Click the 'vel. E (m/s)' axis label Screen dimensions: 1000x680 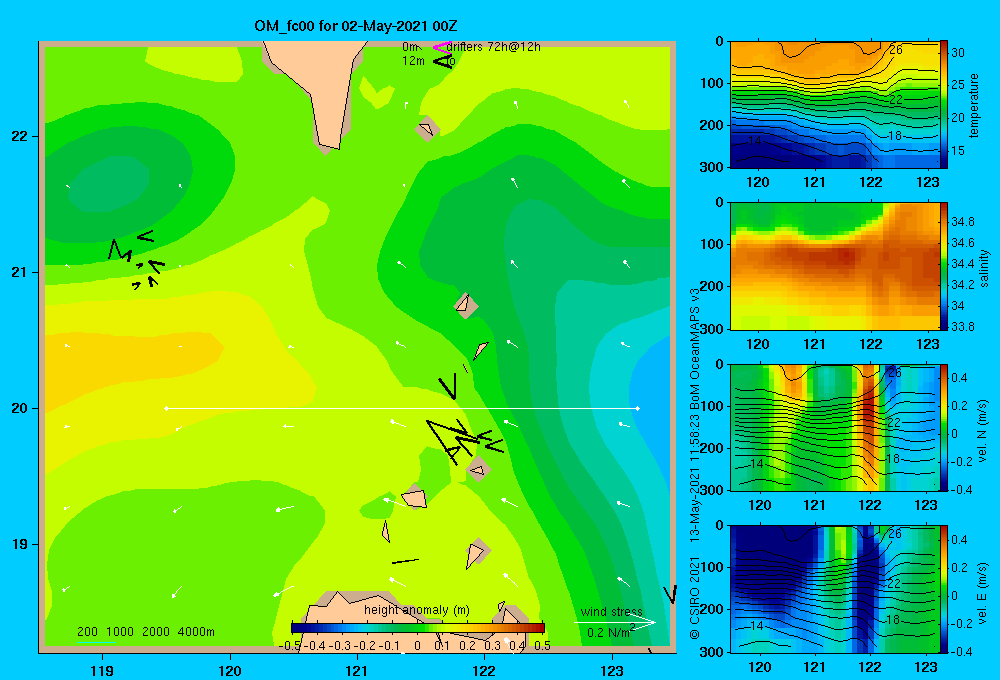(x=983, y=593)
